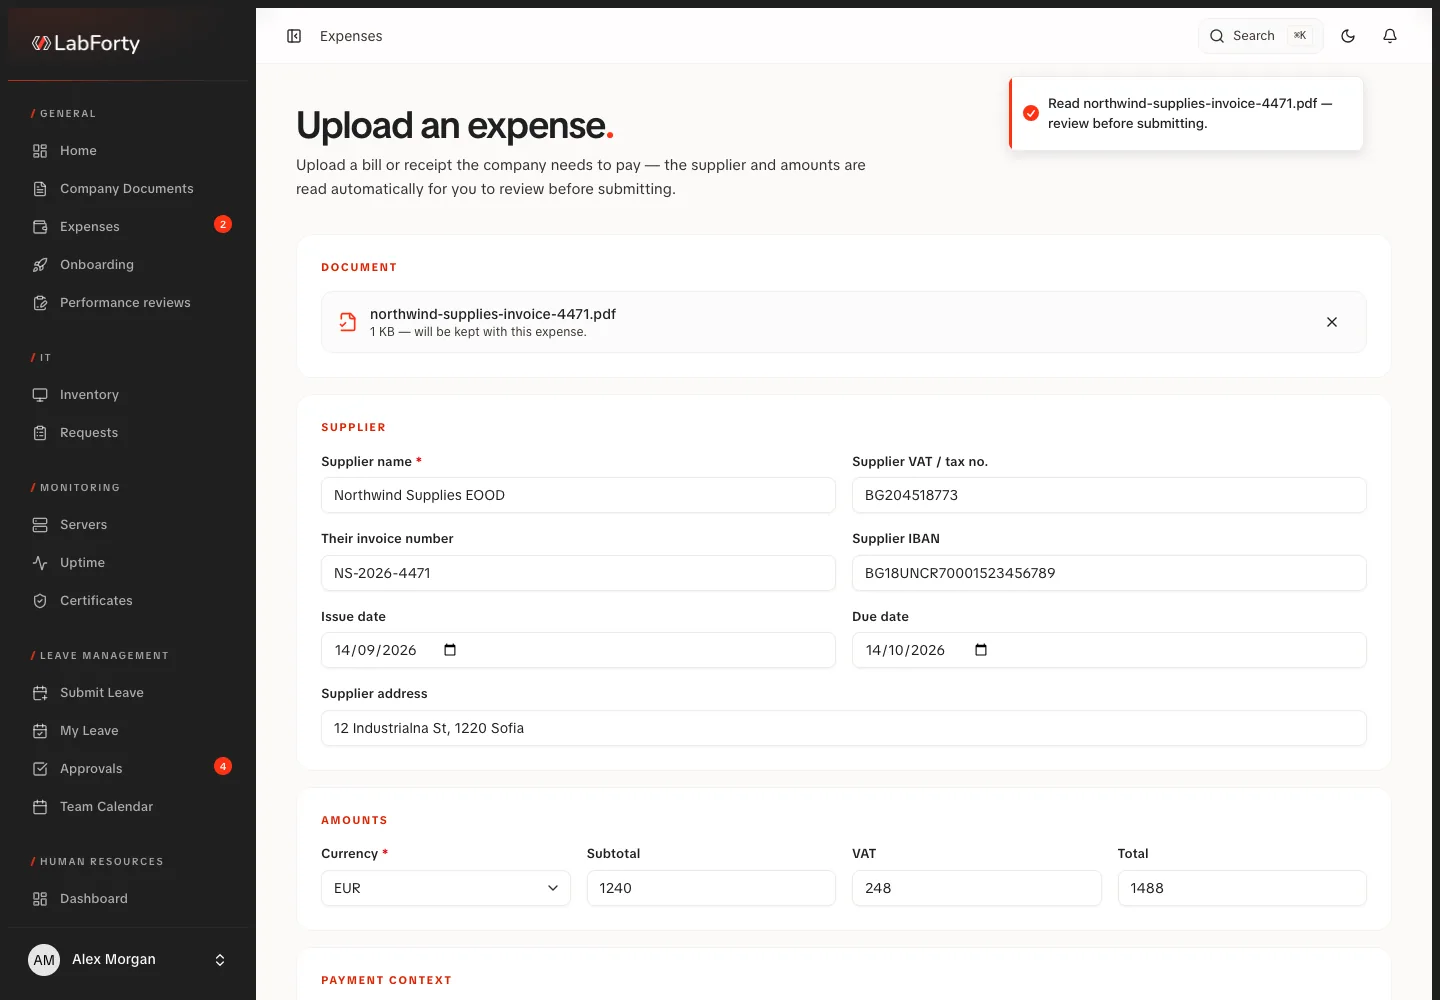The height and width of the screenshot is (1000, 1440).
Task: Open the Search box in header
Action: (1261, 36)
